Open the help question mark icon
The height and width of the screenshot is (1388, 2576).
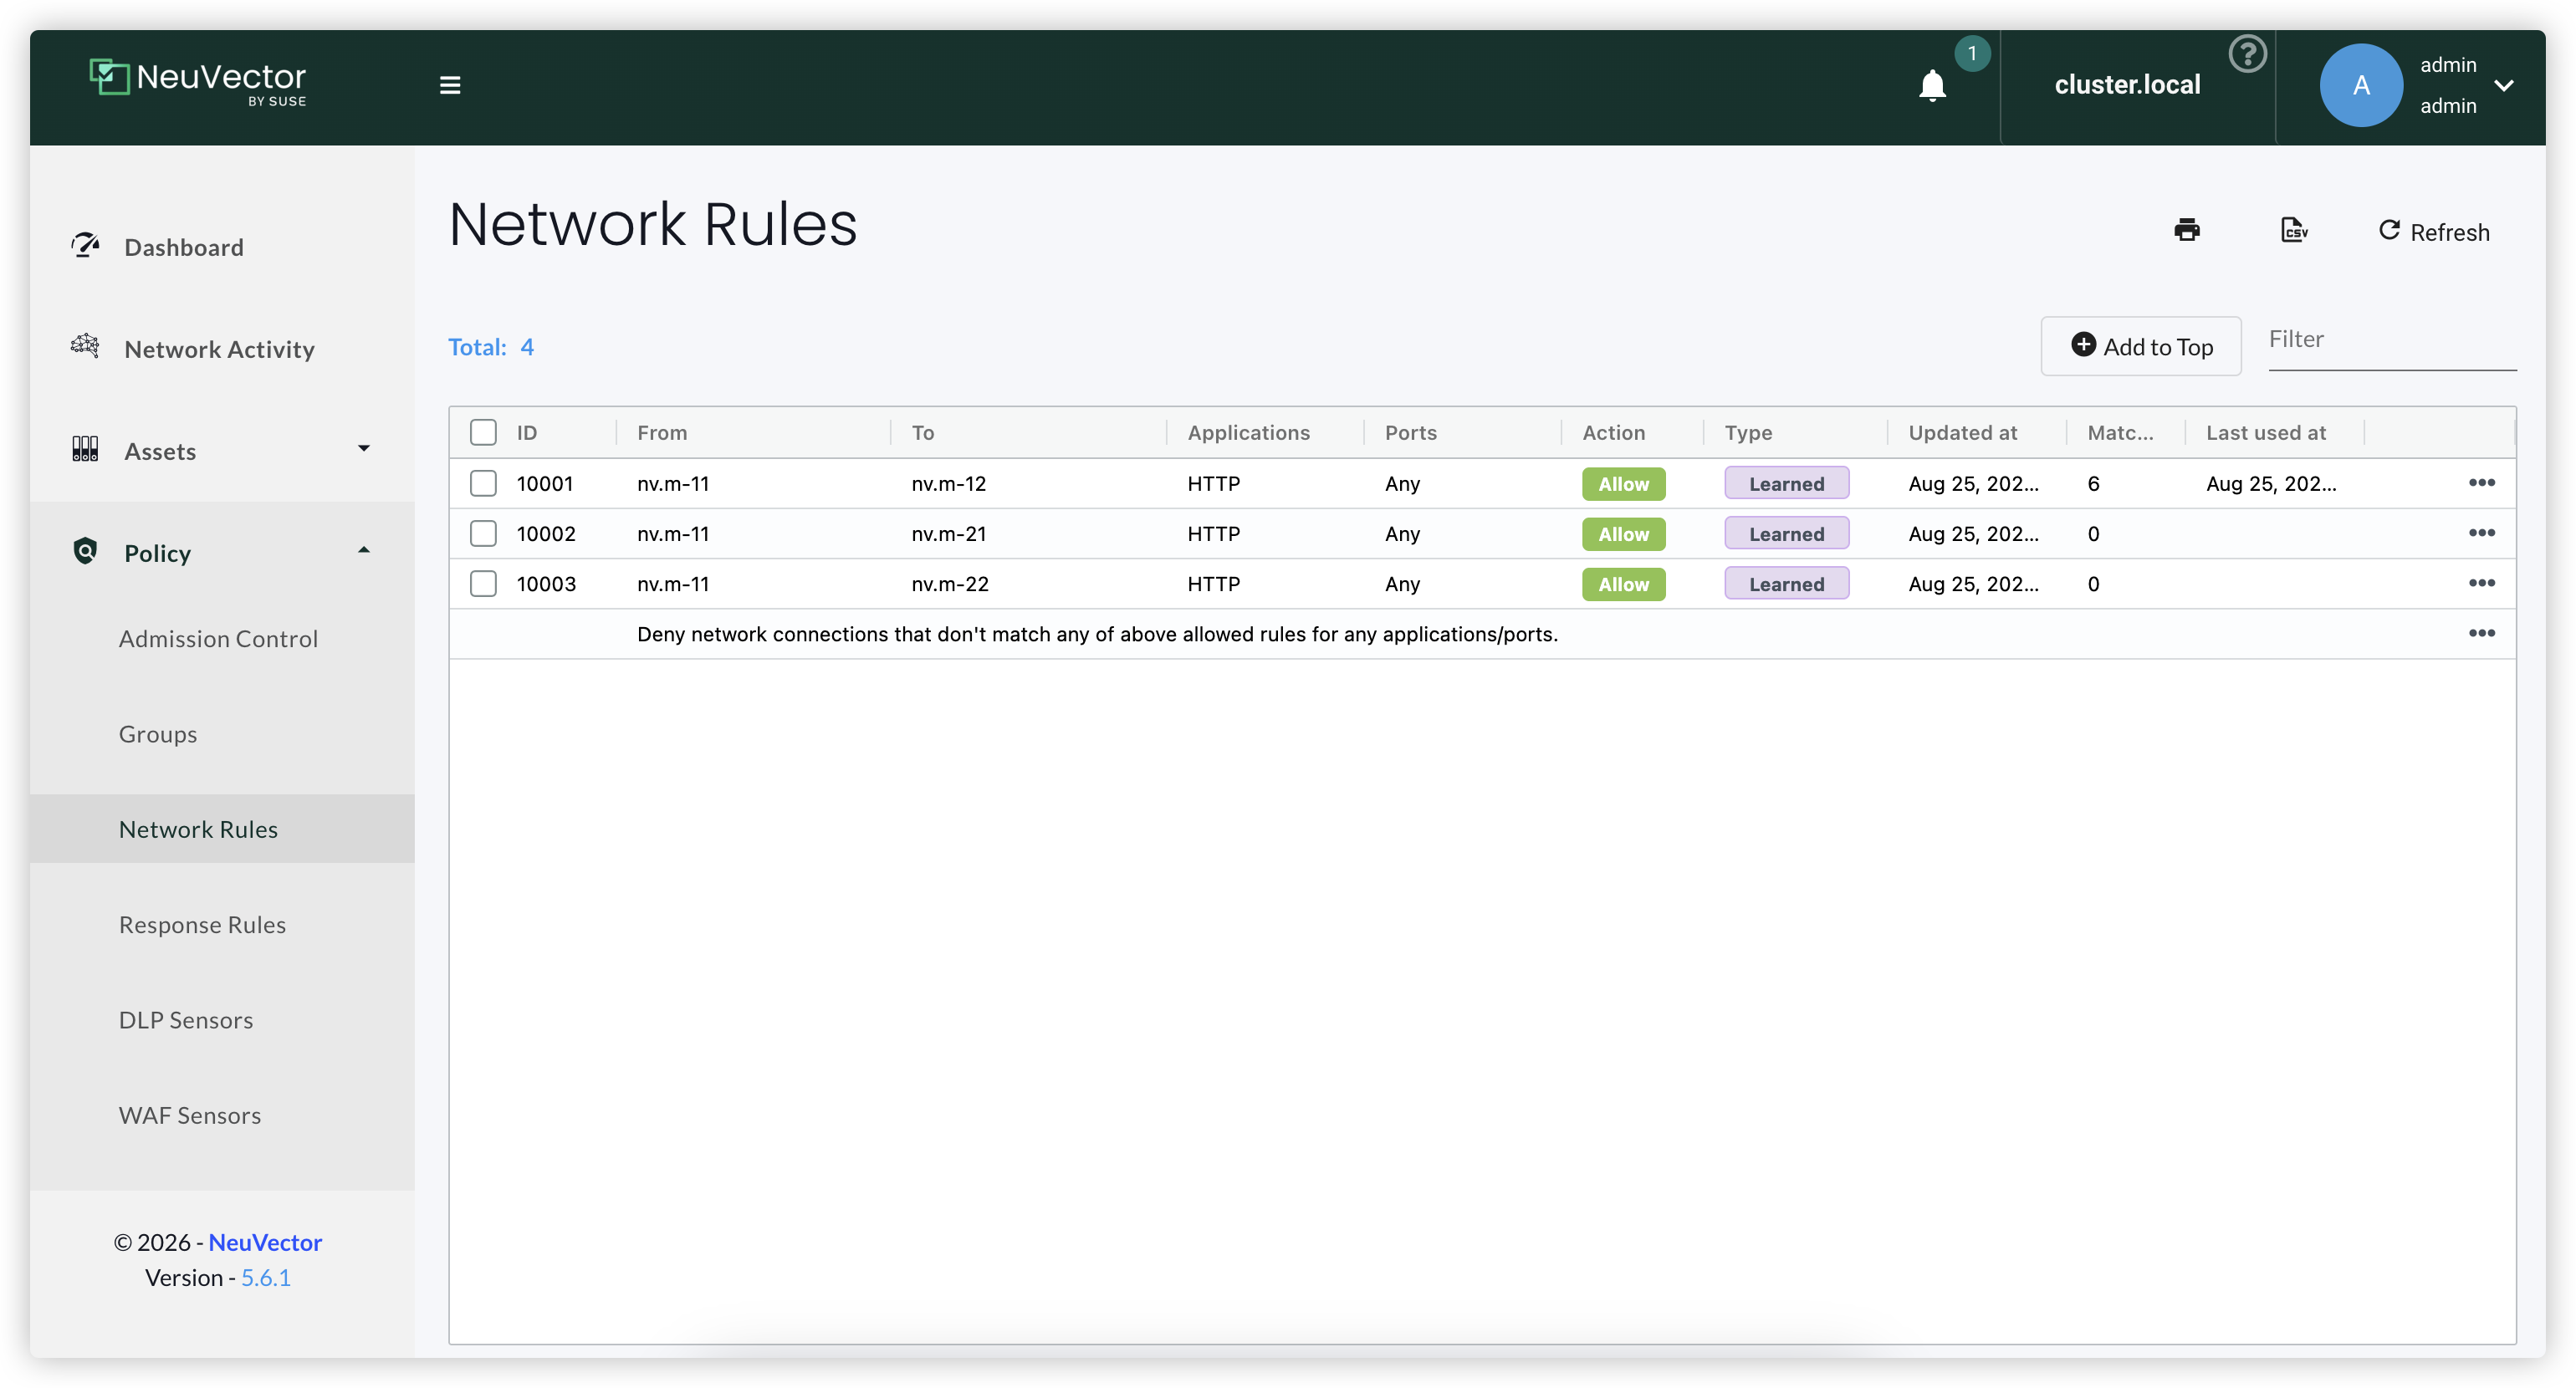pos(2247,54)
